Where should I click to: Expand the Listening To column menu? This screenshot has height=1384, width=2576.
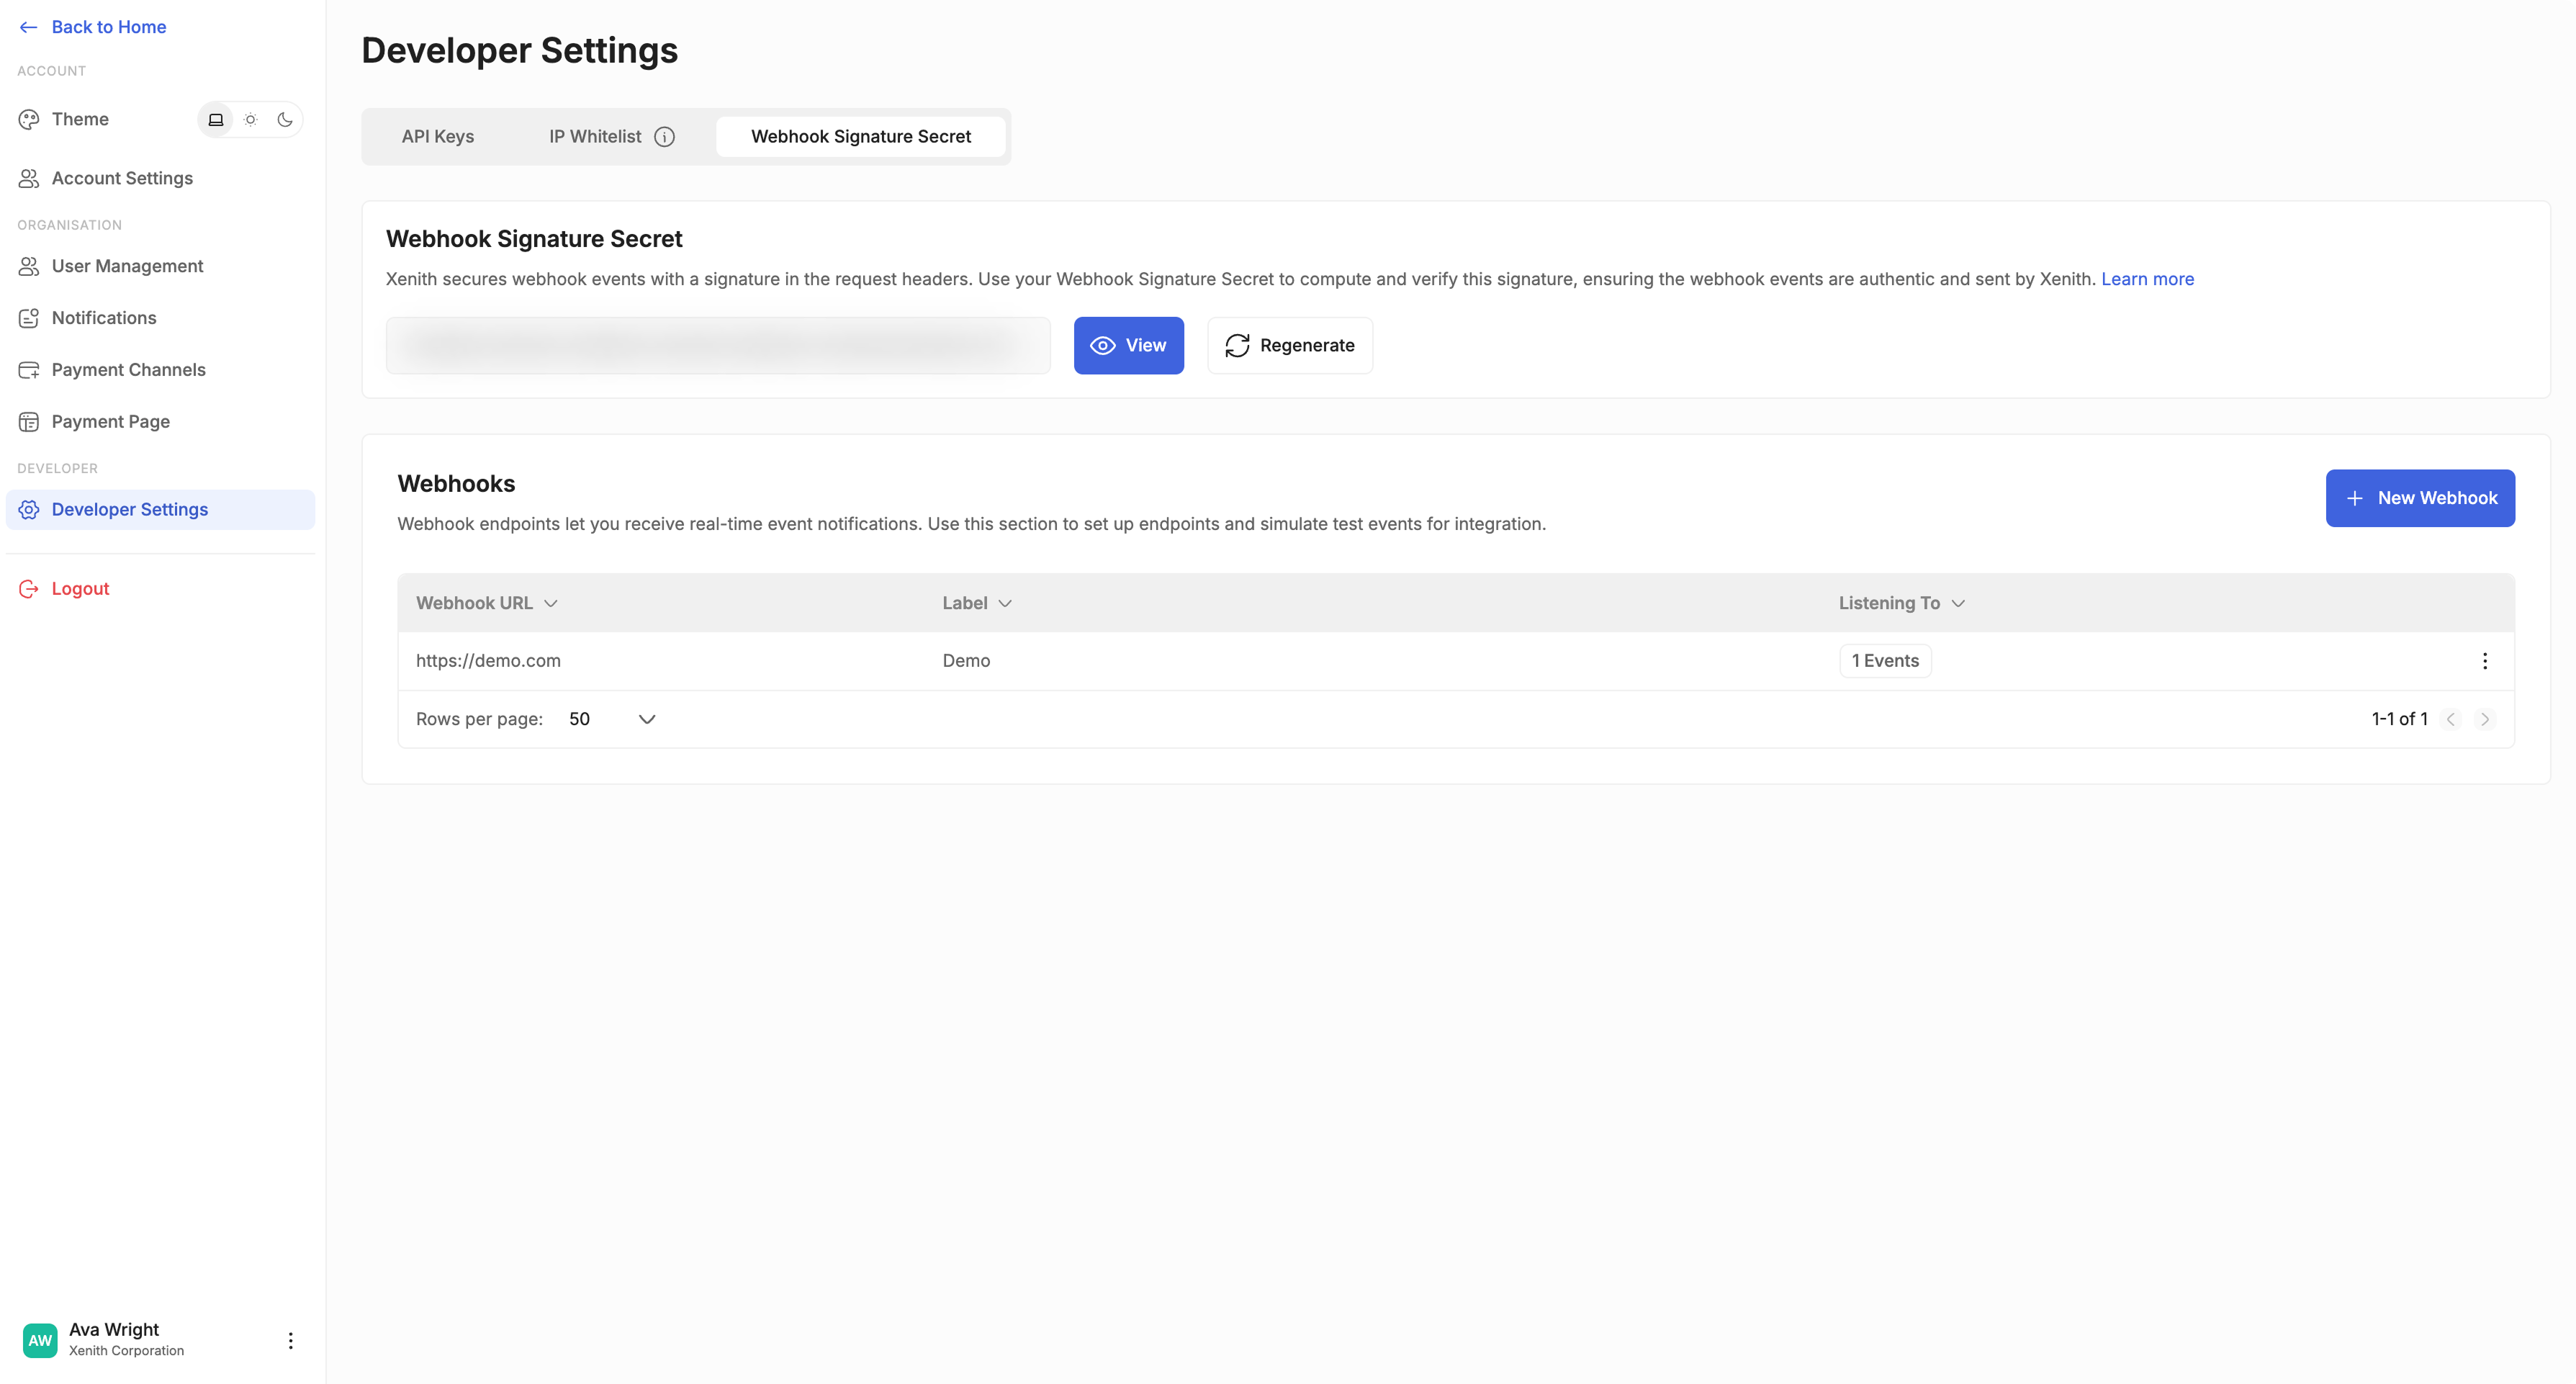pos(1958,603)
